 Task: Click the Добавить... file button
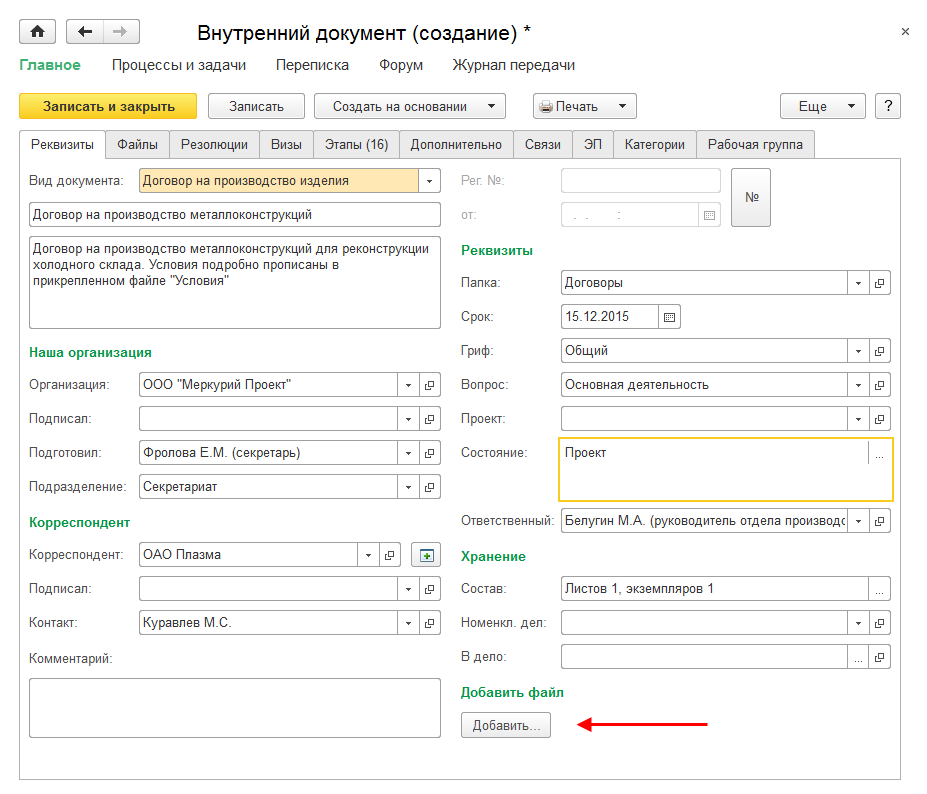[505, 726]
